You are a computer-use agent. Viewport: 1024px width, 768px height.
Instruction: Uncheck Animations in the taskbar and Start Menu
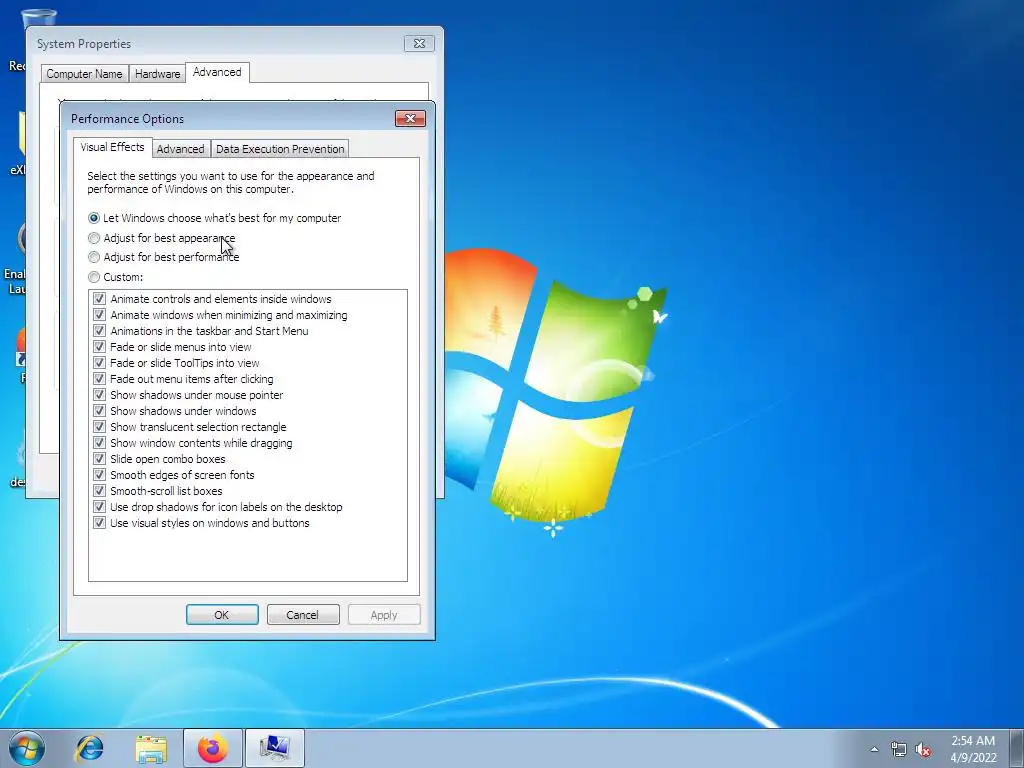point(99,331)
